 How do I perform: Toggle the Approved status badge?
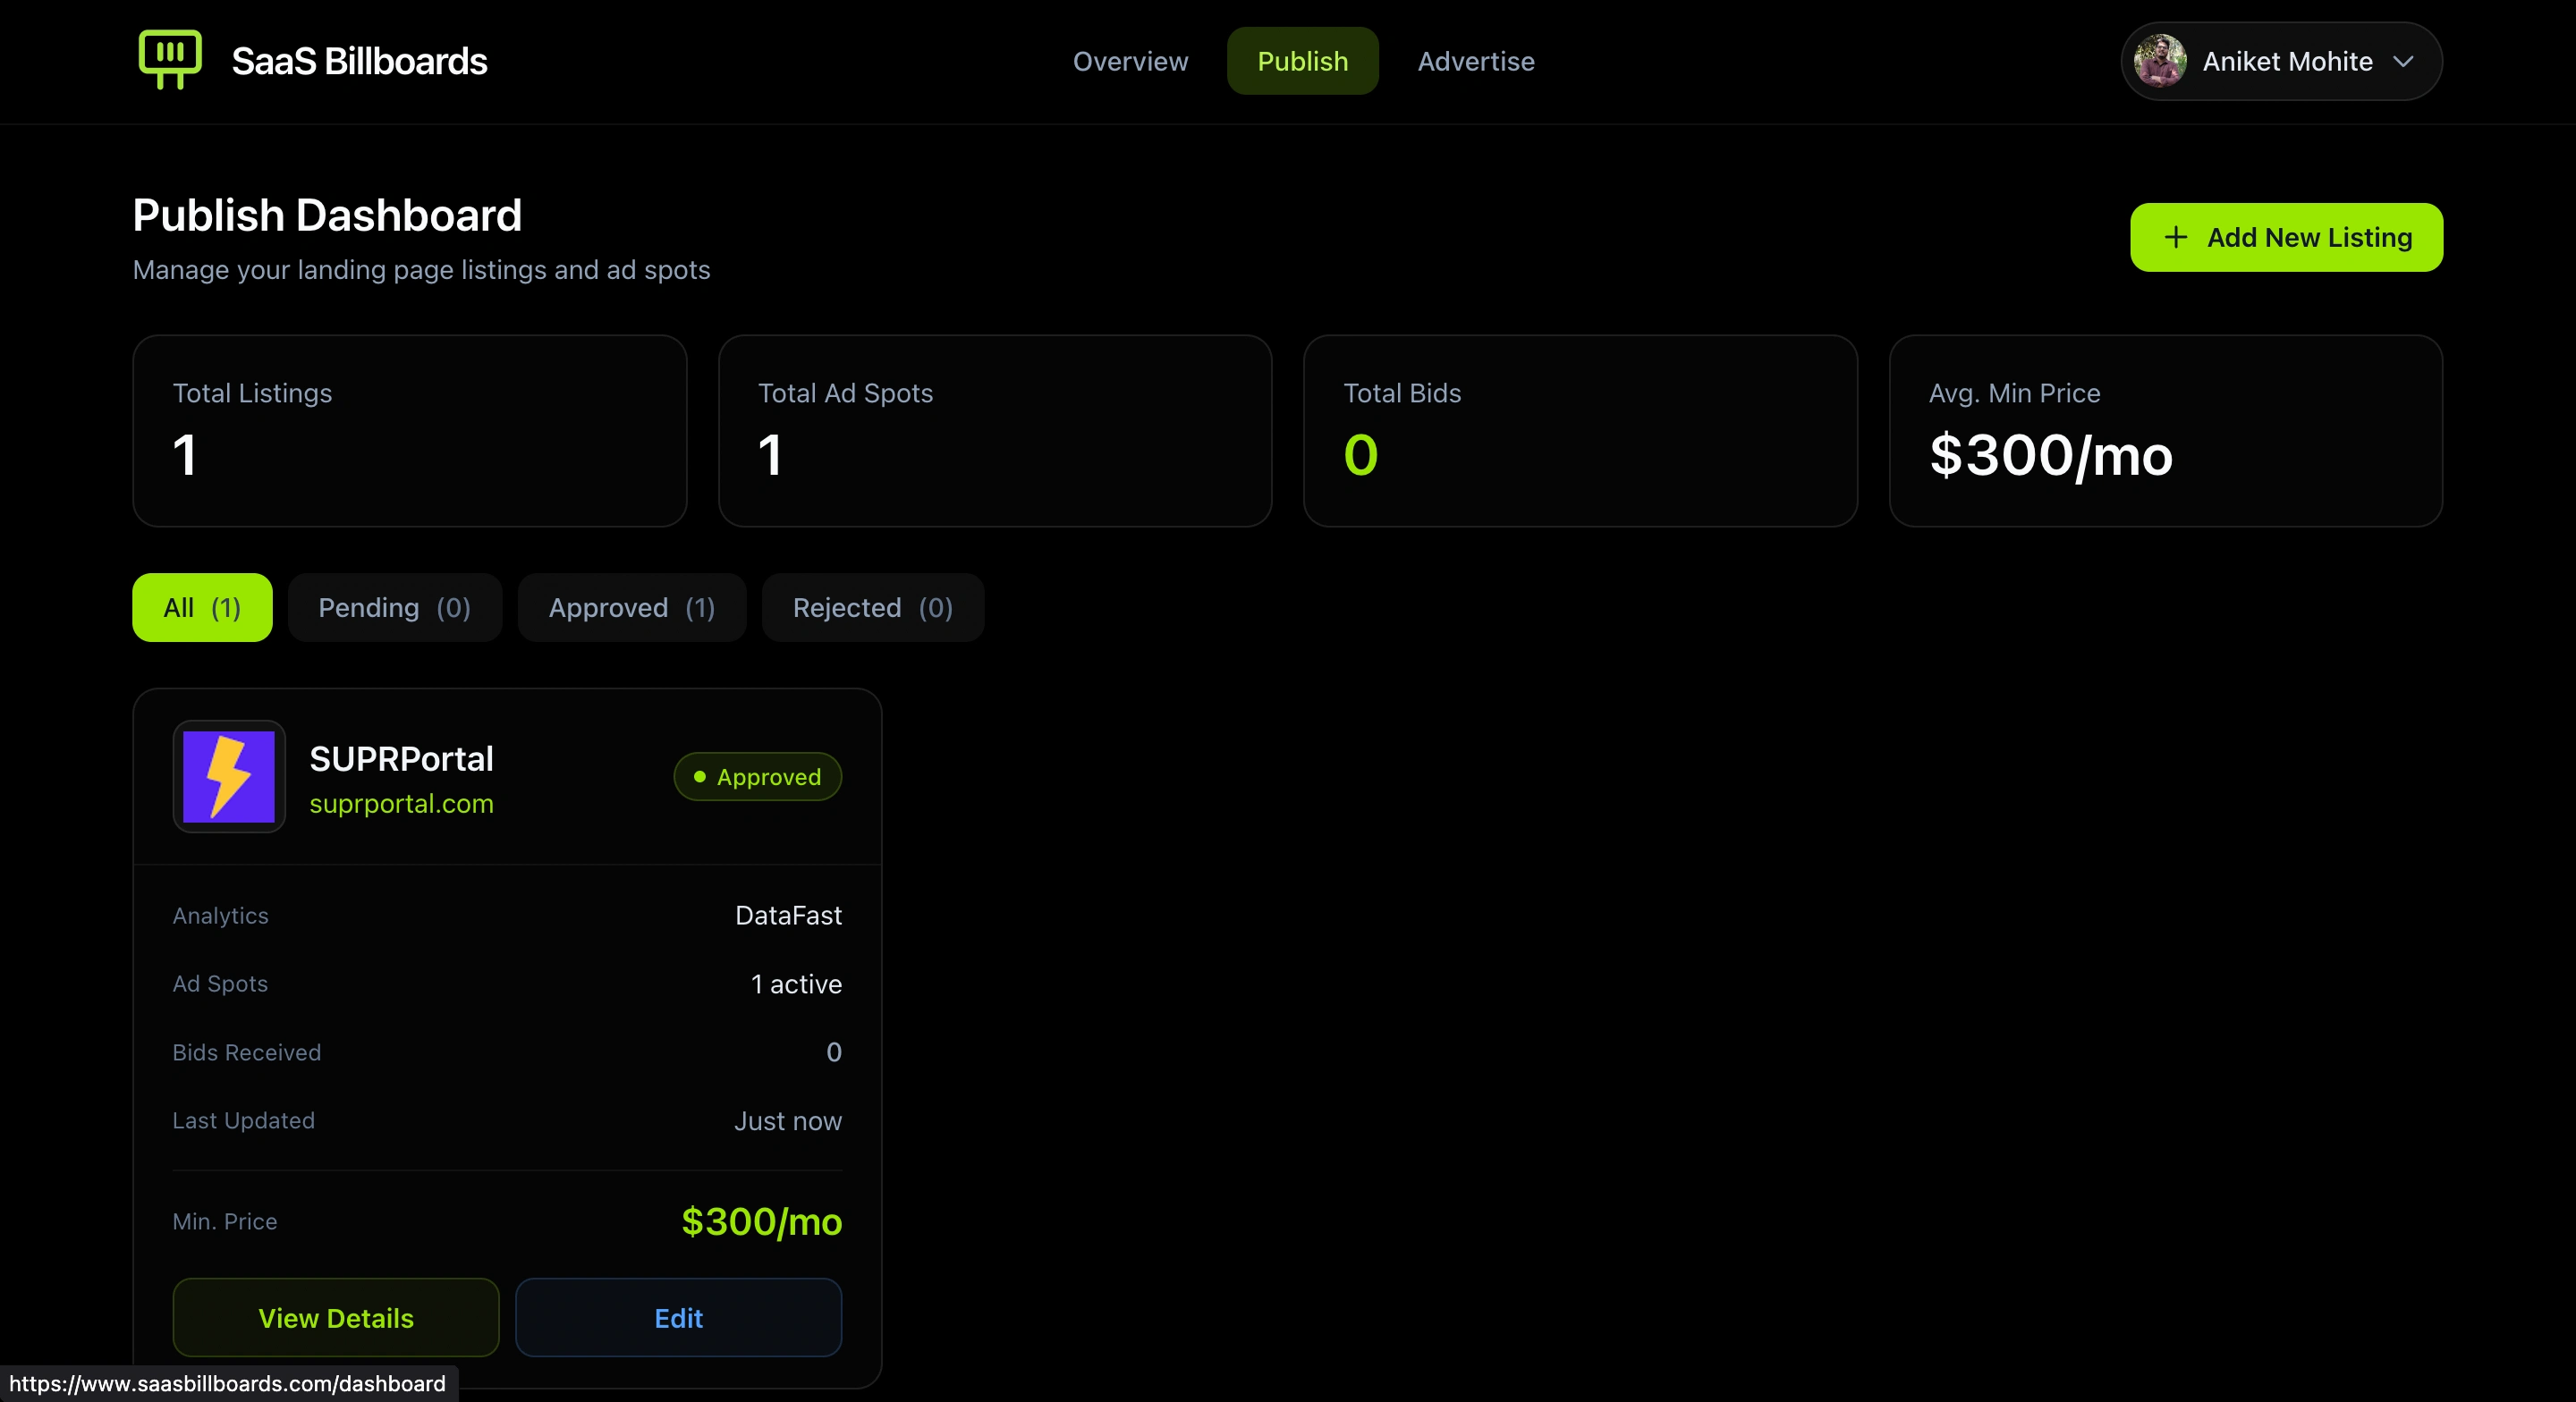pyautogui.click(x=757, y=777)
